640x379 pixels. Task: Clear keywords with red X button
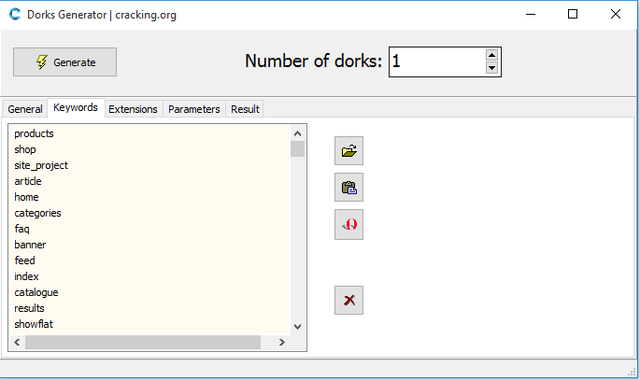pyautogui.click(x=349, y=300)
